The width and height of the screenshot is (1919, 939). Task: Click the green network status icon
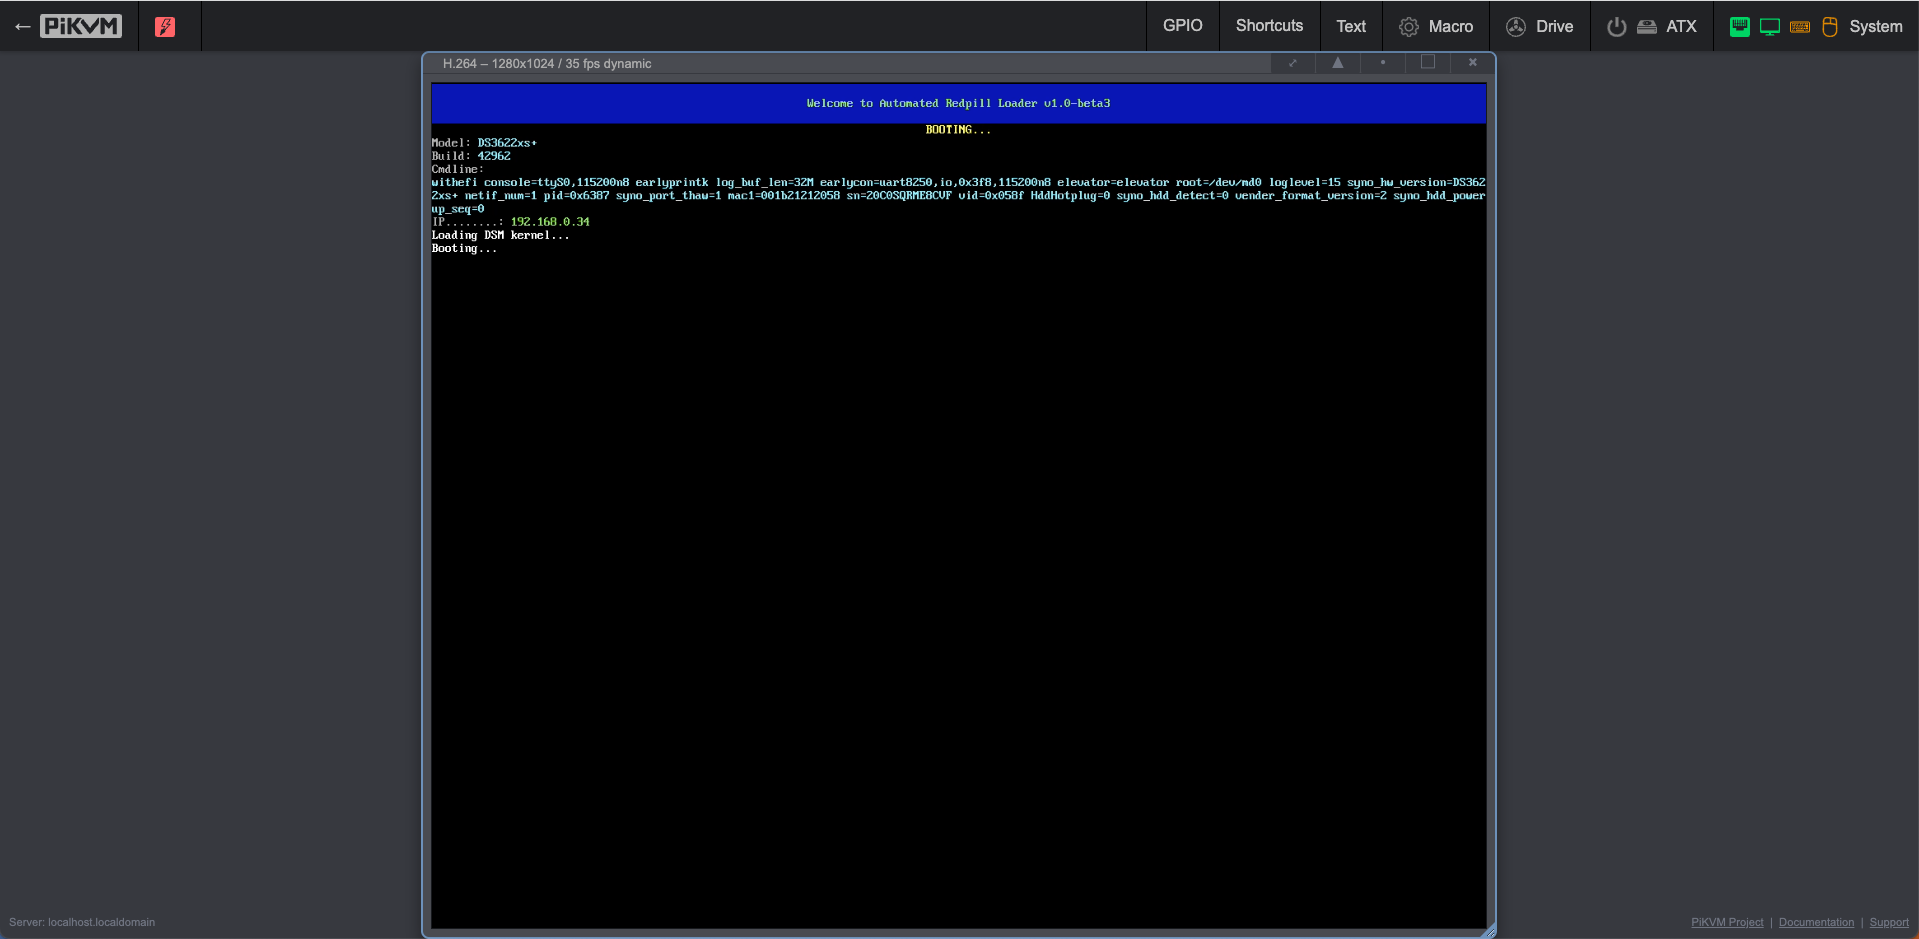pyautogui.click(x=1740, y=27)
